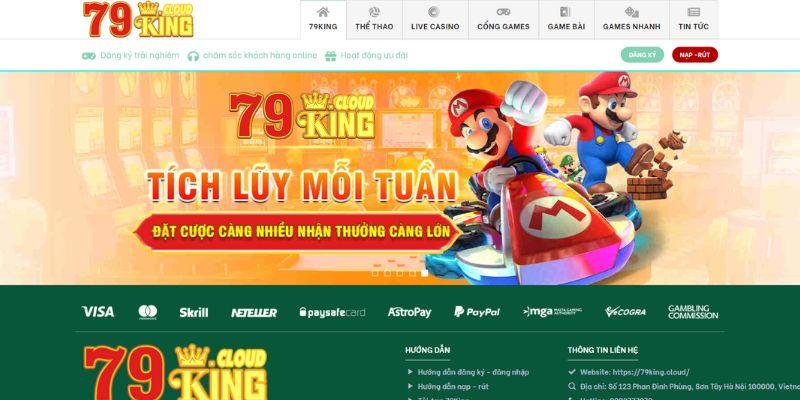Click the gift box promotions icon
Viewport: 800px width, 400px height.
click(331, 56)
